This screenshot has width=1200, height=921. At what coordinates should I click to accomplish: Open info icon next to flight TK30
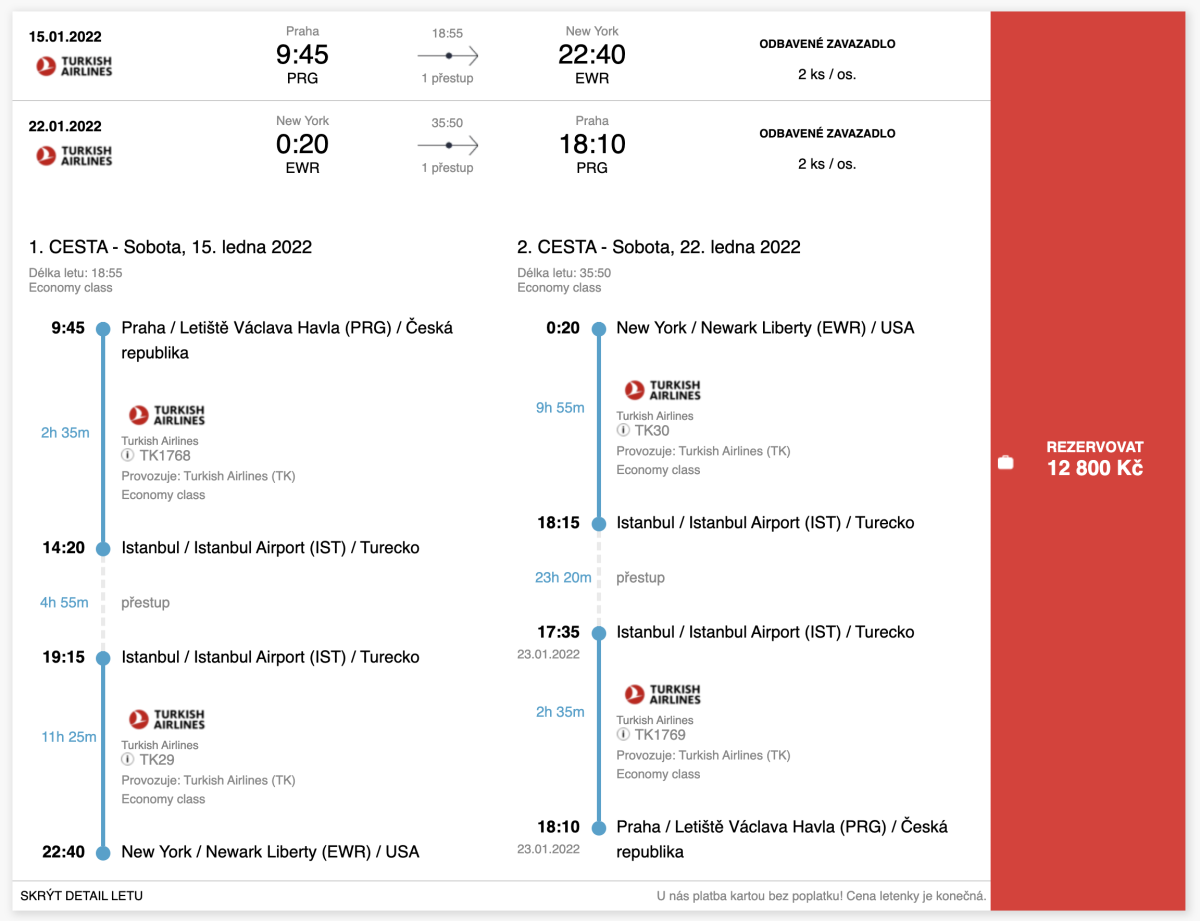(x=624, y=431)
